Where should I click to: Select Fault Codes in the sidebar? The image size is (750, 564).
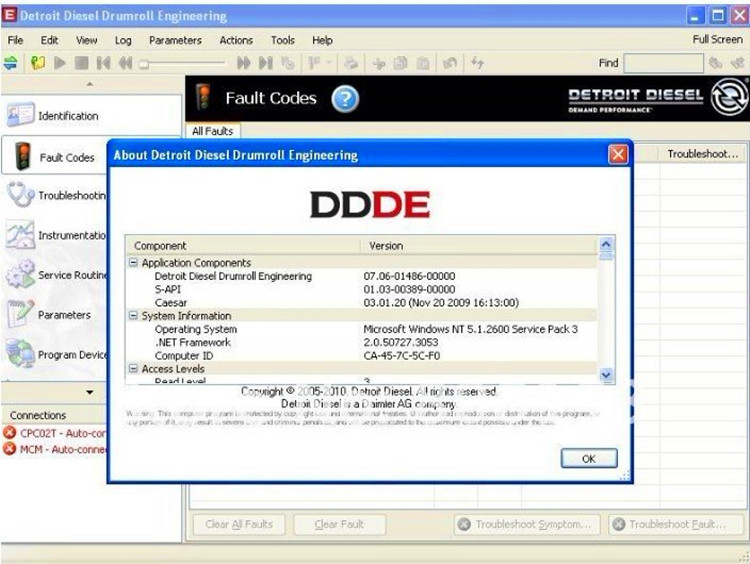pos(55,156)
